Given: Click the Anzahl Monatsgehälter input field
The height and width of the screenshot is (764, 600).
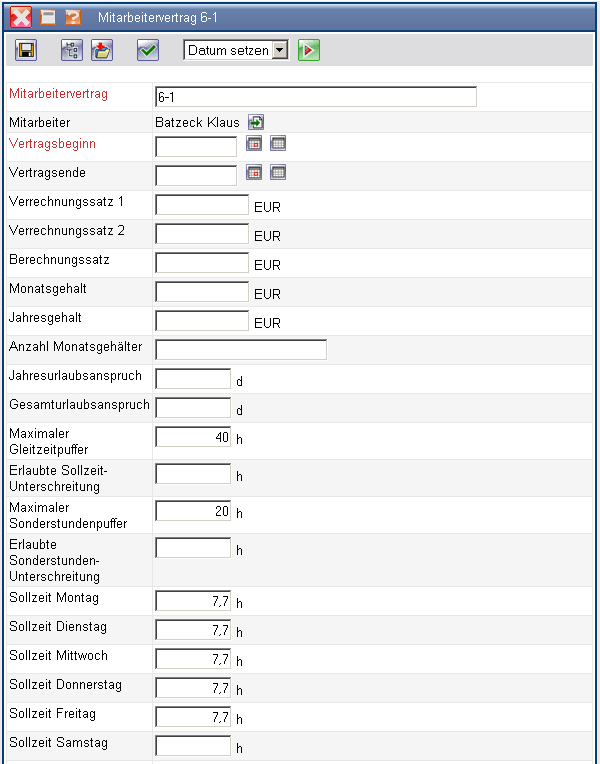Looking at the screenshot, I should point(241,350).
